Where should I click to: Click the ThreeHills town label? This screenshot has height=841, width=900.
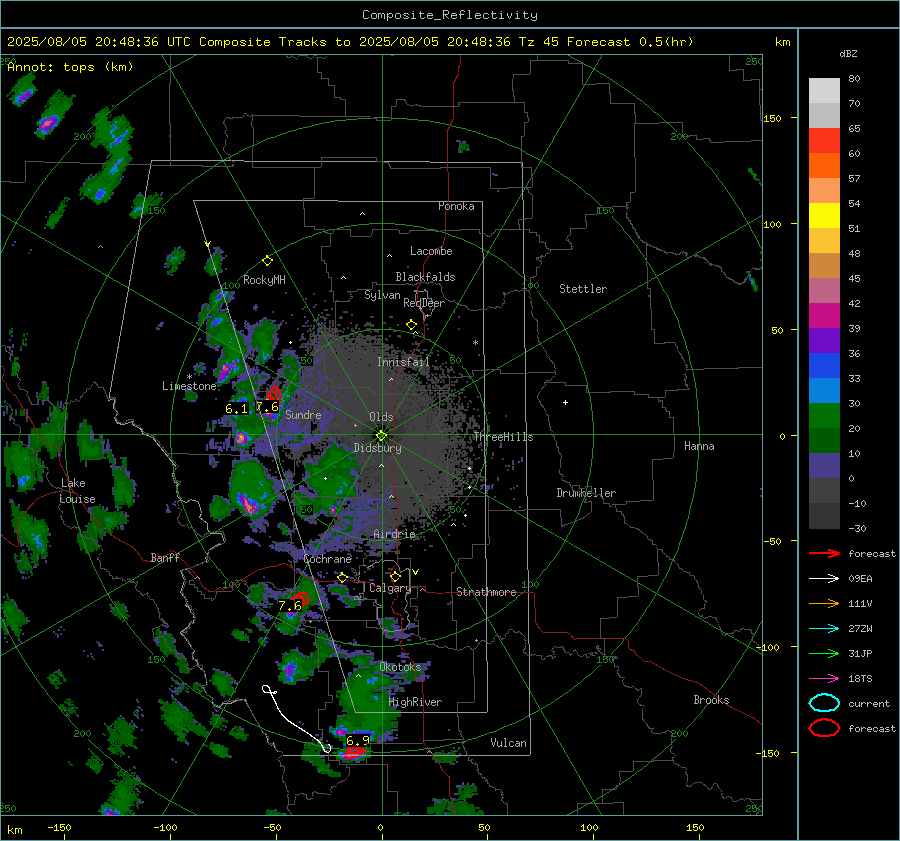click(503, 437)
